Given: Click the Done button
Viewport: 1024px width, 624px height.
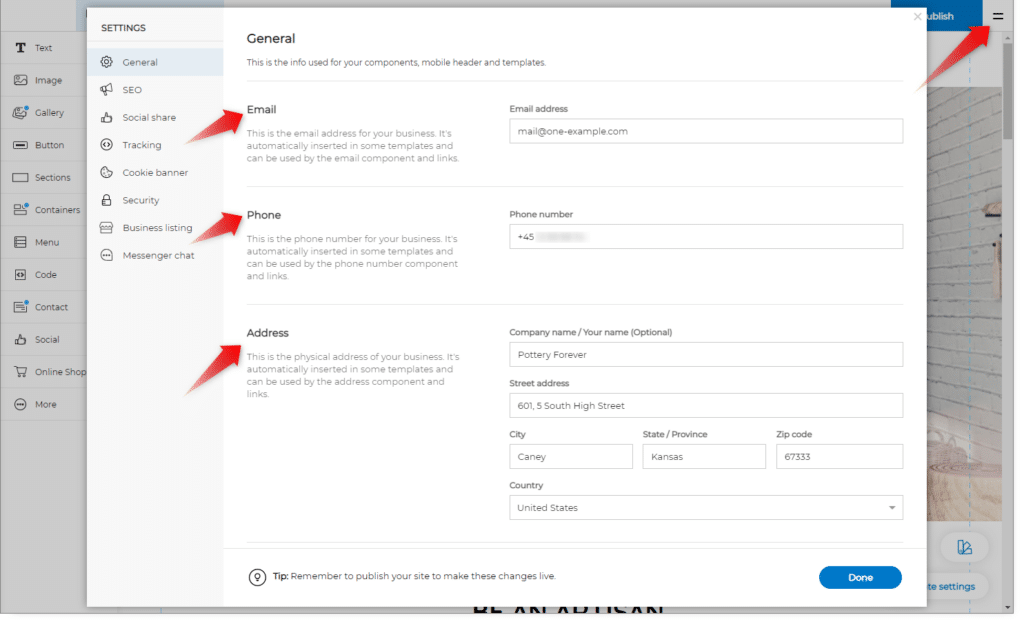Looking at the screenshot, I should pos(860,577).
